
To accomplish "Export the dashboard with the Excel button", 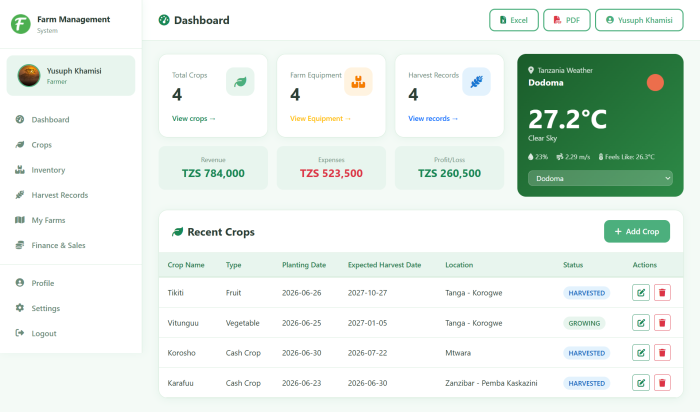I will tap(514, 20).
